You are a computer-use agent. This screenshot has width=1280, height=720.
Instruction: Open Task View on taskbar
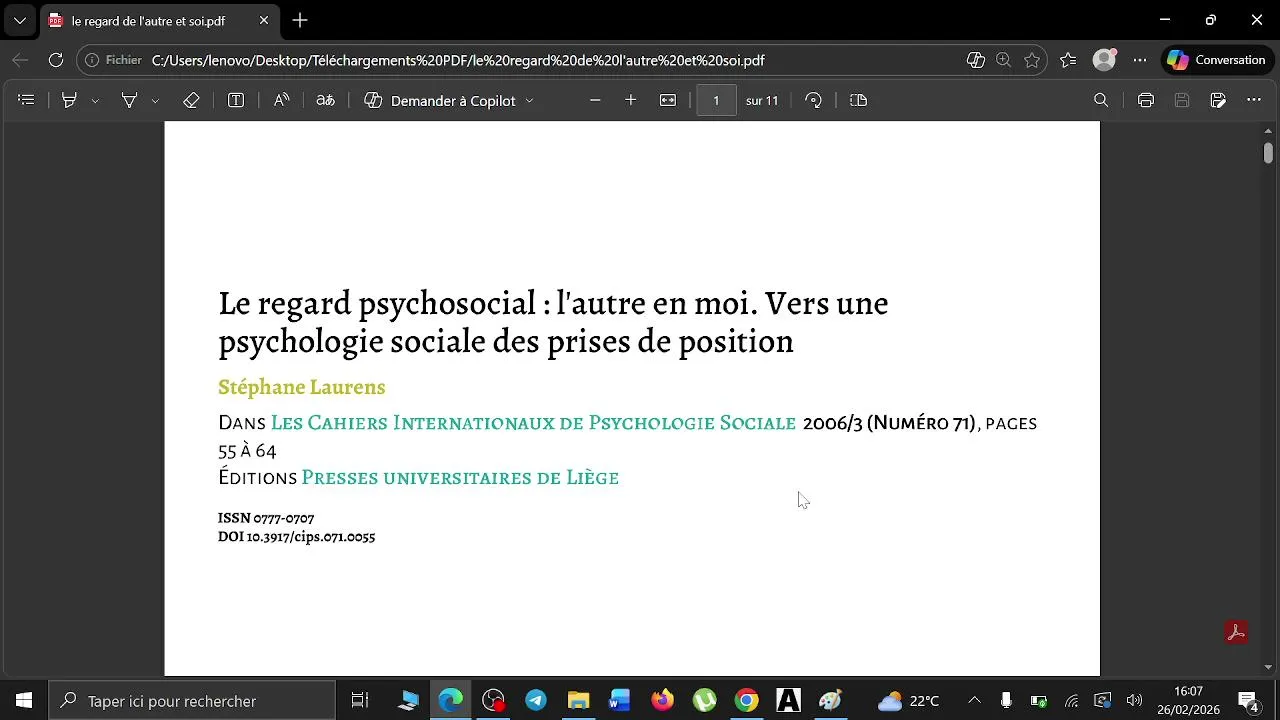360,700
